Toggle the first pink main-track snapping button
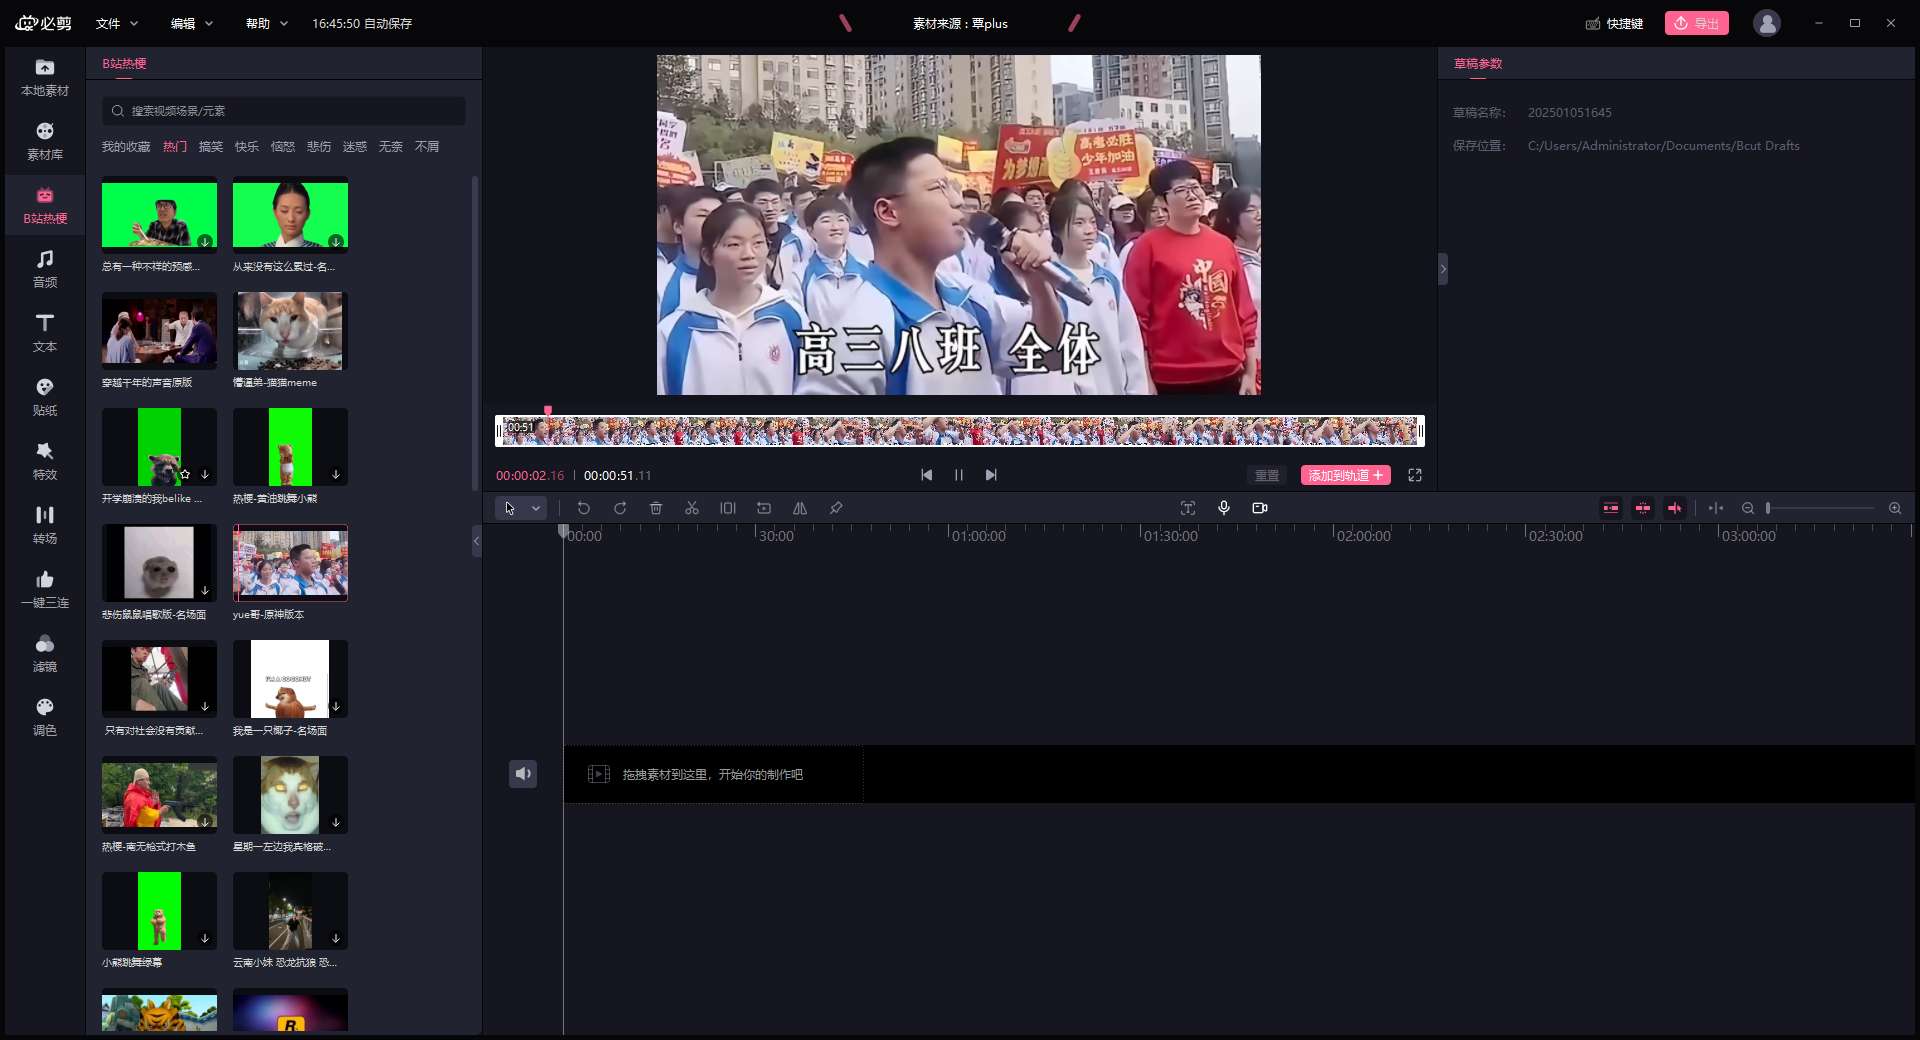Viewport: 1920px width, 1040px height. click(x=1611, y=508)
